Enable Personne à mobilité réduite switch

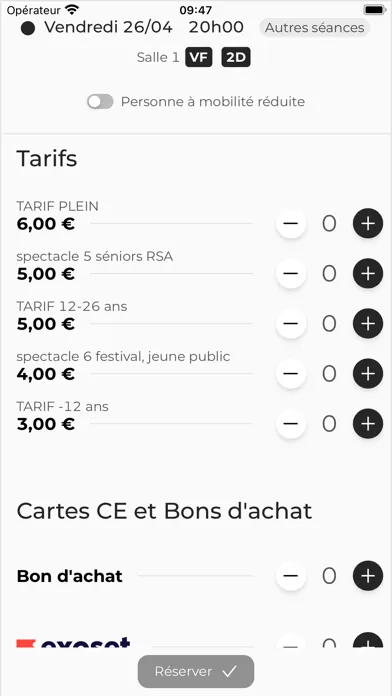100,102
